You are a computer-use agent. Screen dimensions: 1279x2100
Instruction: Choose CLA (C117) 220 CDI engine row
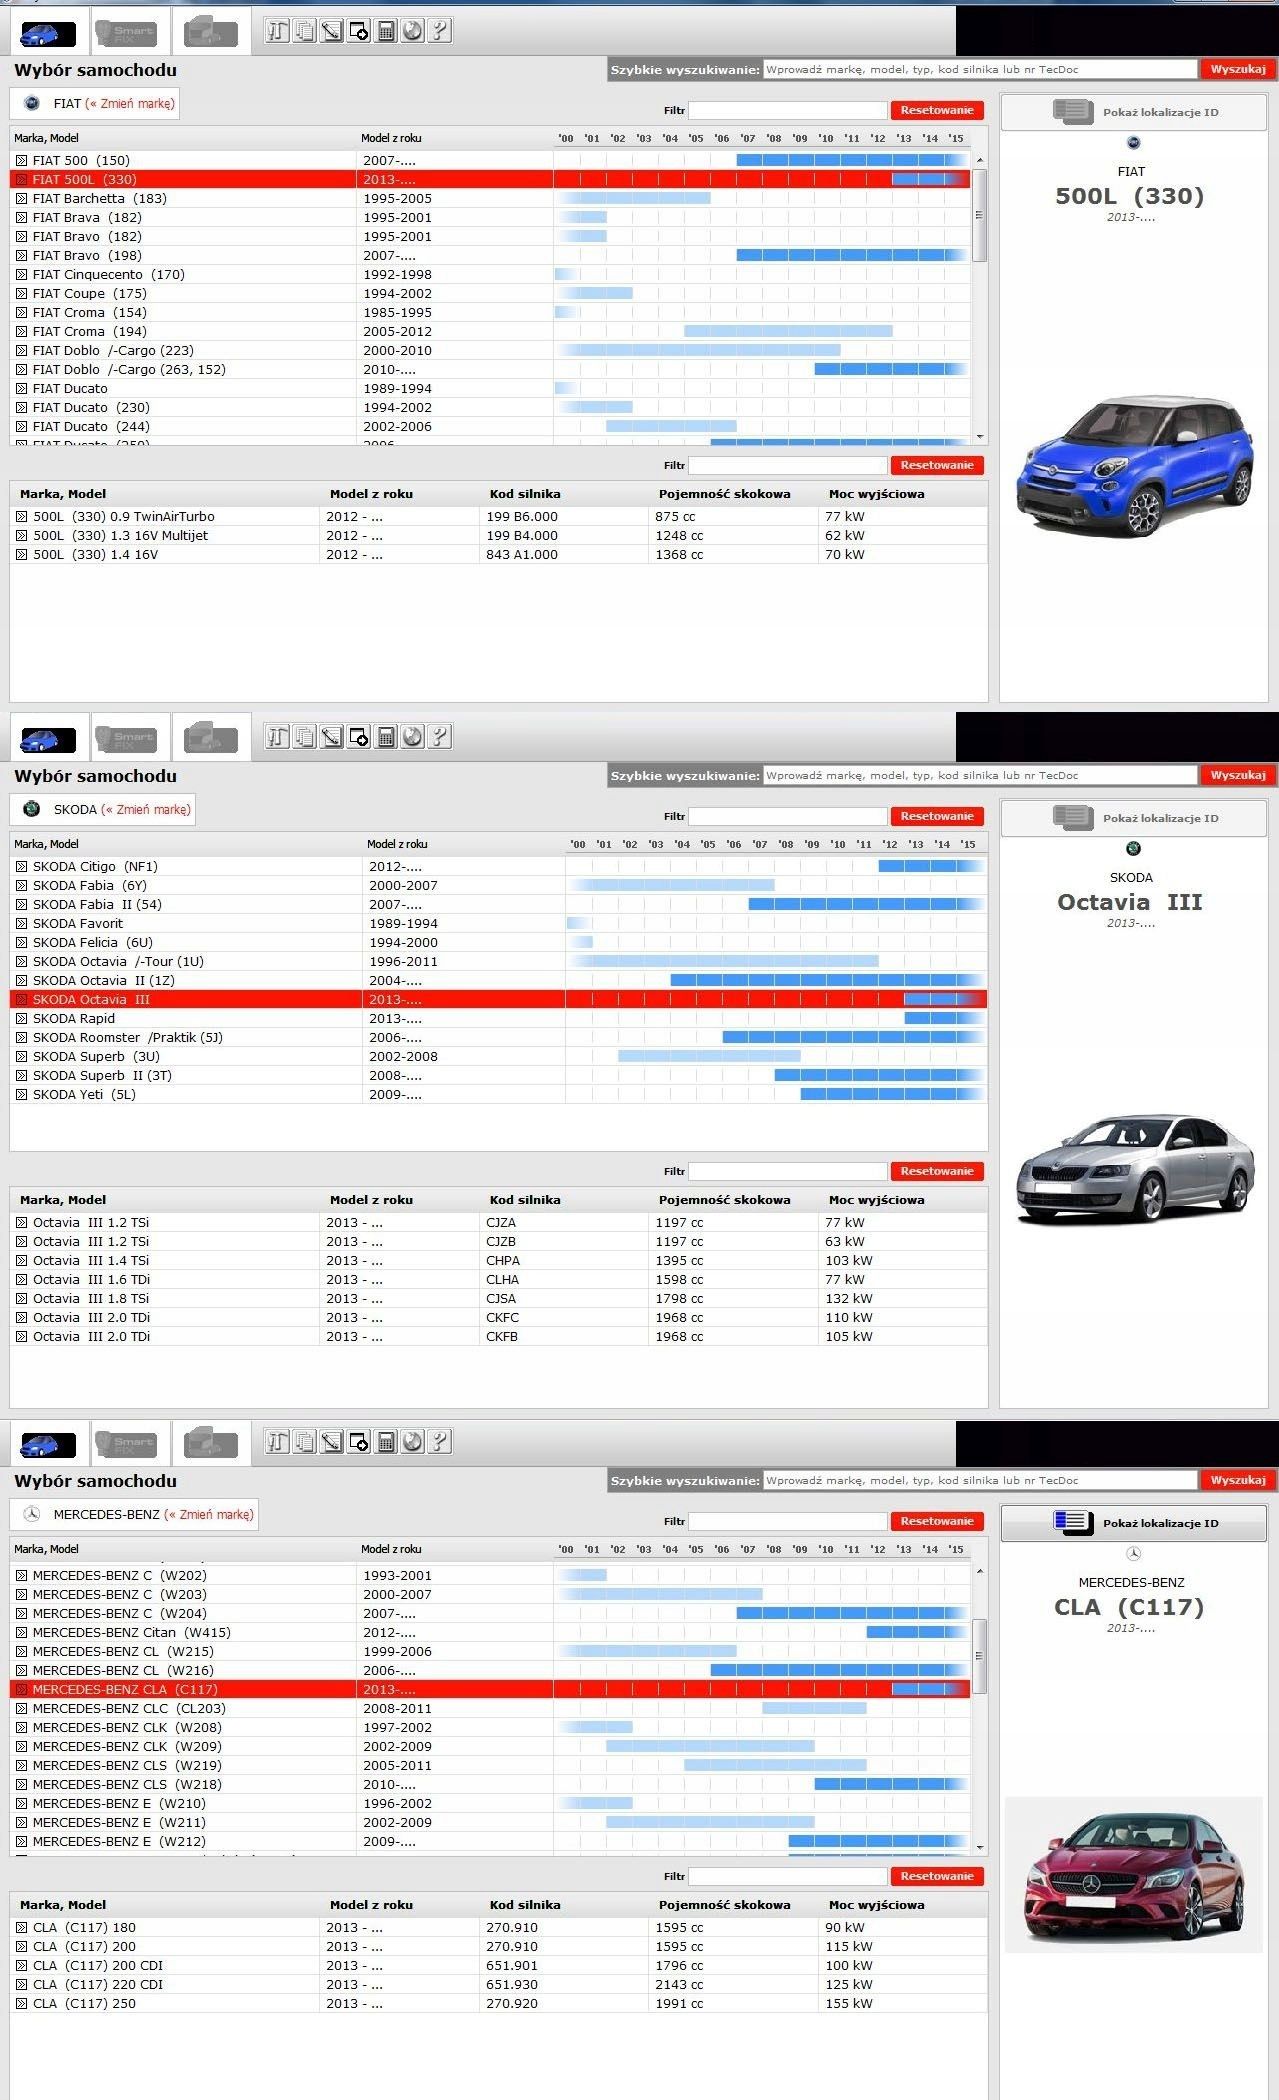pos(498,1984)
